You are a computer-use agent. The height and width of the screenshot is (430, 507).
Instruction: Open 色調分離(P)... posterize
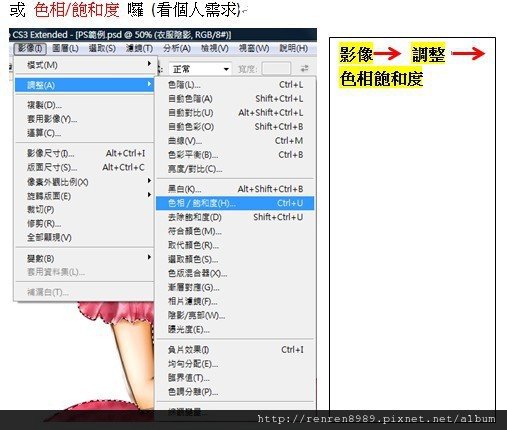click(x=235, y=392)
